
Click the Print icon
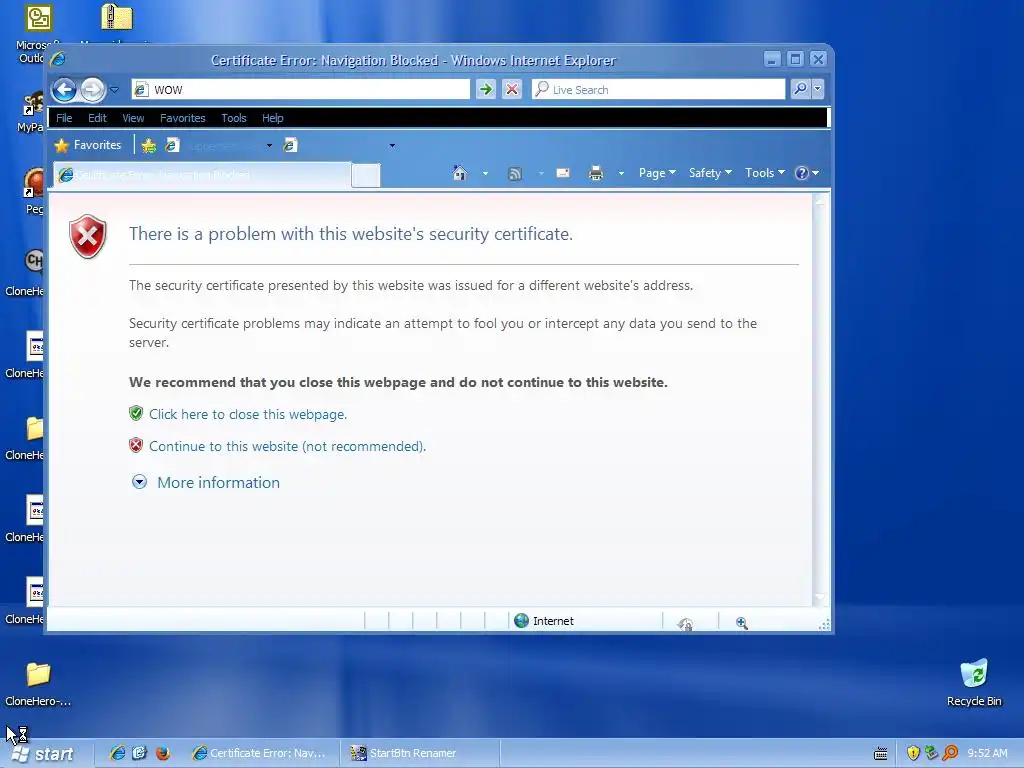click(596, 173)
